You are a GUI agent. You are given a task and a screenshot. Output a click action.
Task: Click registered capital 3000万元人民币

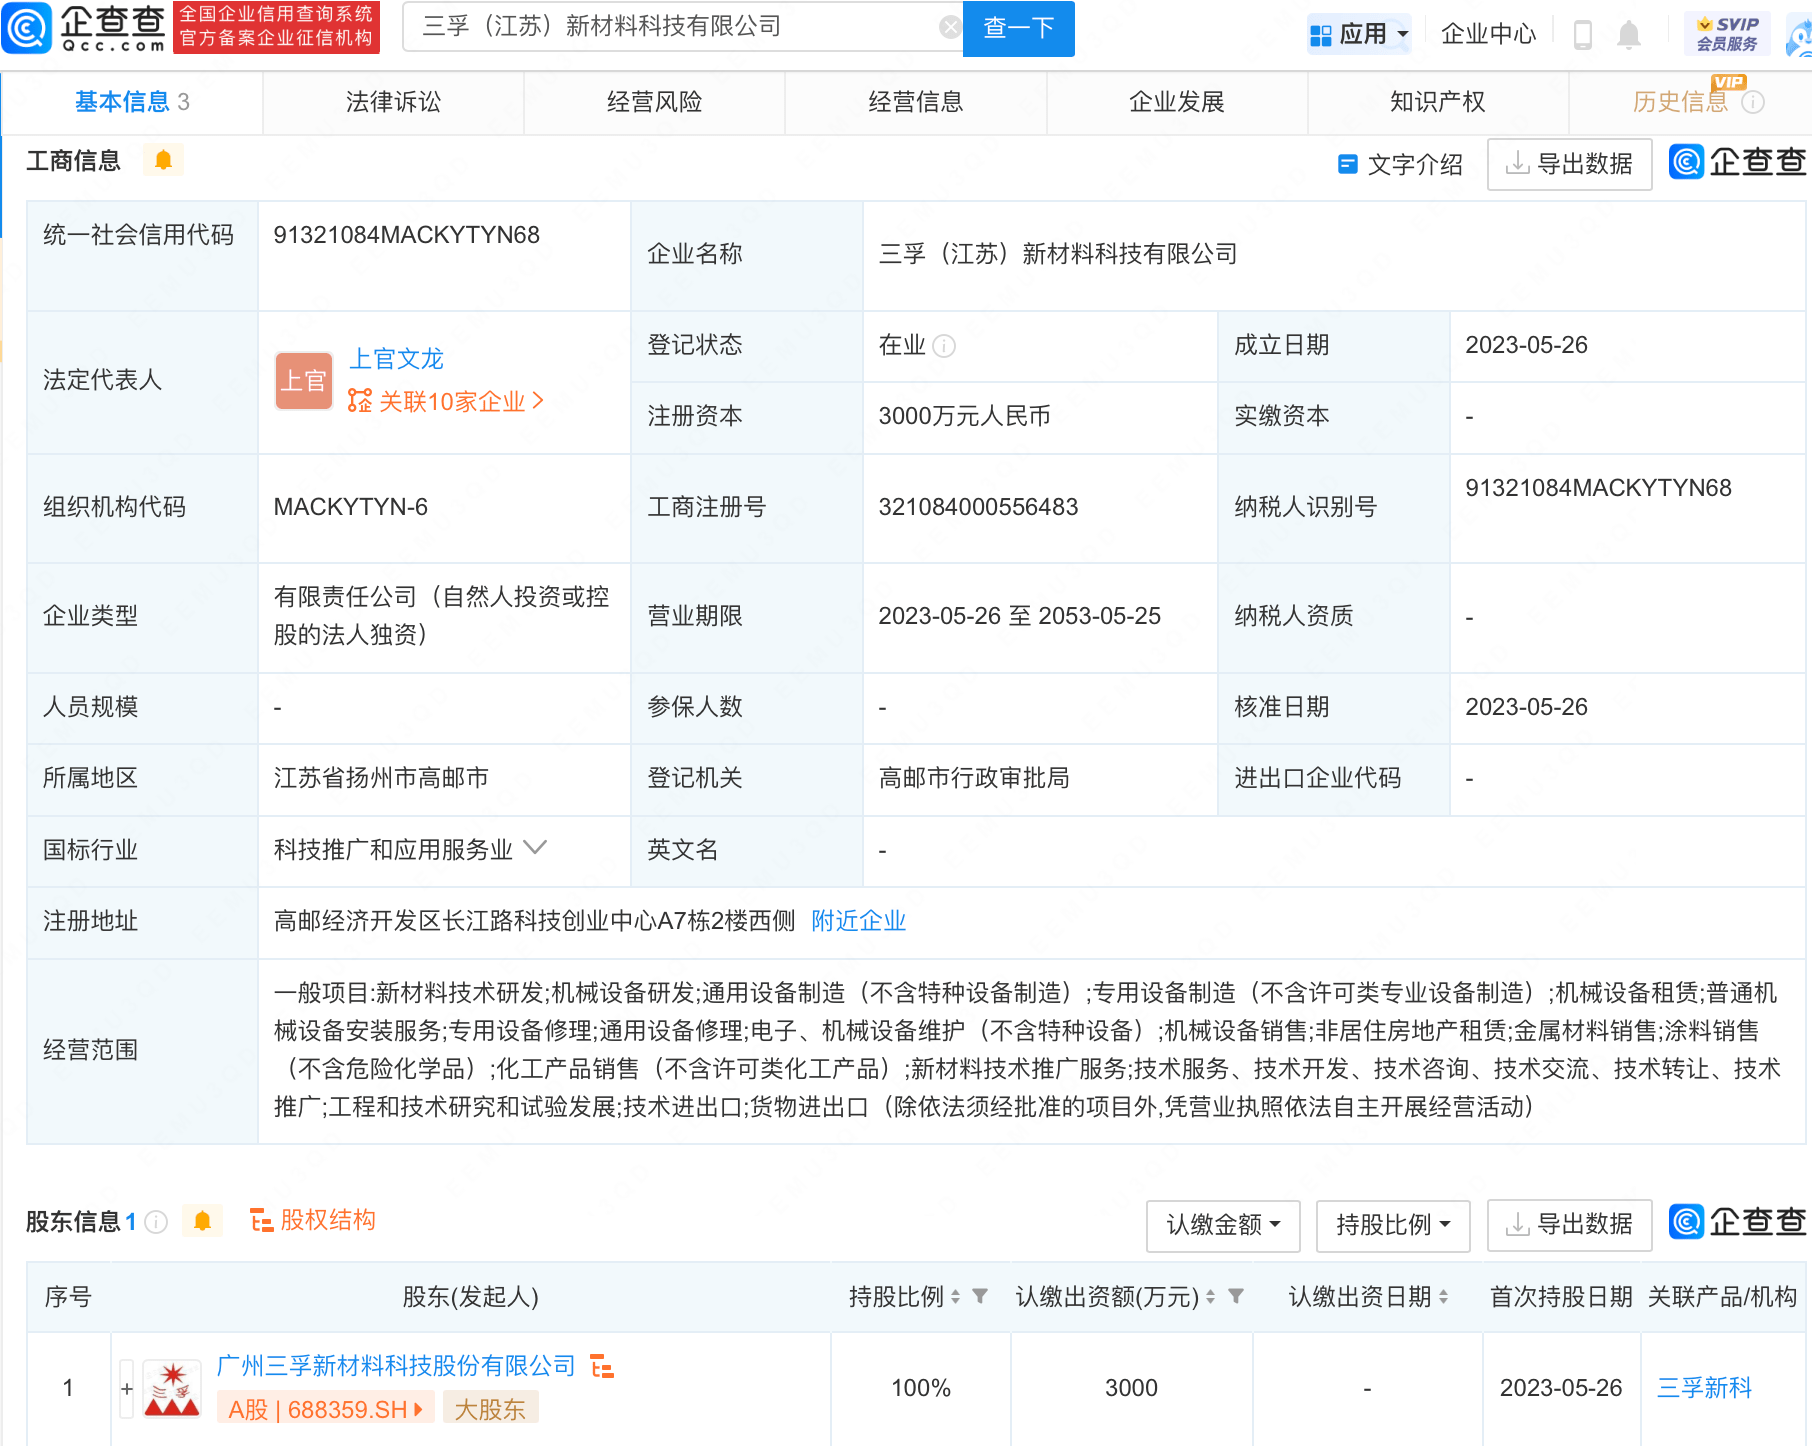pyautogui.click(x=964, y=416)
